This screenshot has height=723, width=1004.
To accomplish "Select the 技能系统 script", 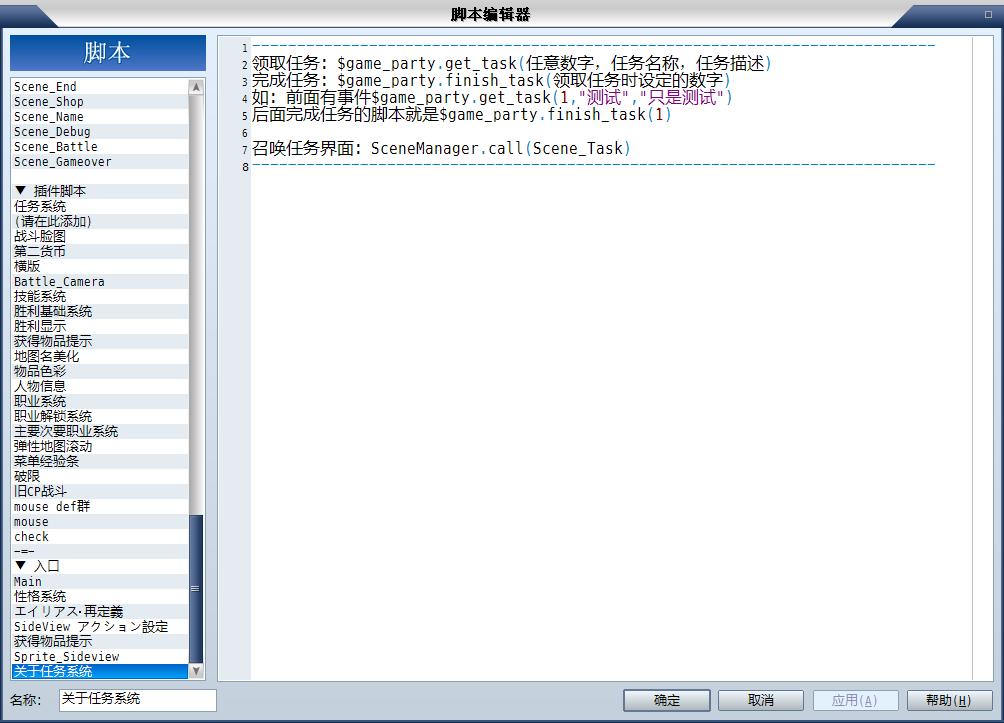I will tap(101, 296).
